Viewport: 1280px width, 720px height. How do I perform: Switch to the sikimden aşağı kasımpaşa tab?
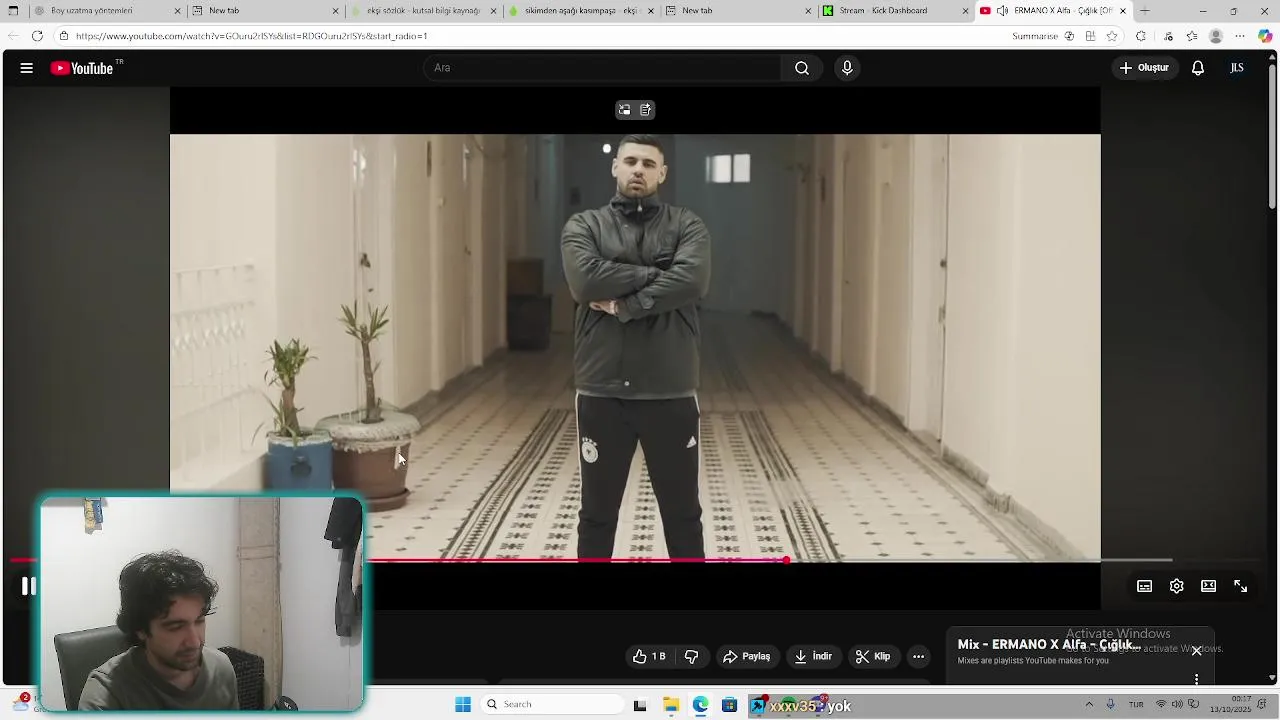click(x=580, y=11)
